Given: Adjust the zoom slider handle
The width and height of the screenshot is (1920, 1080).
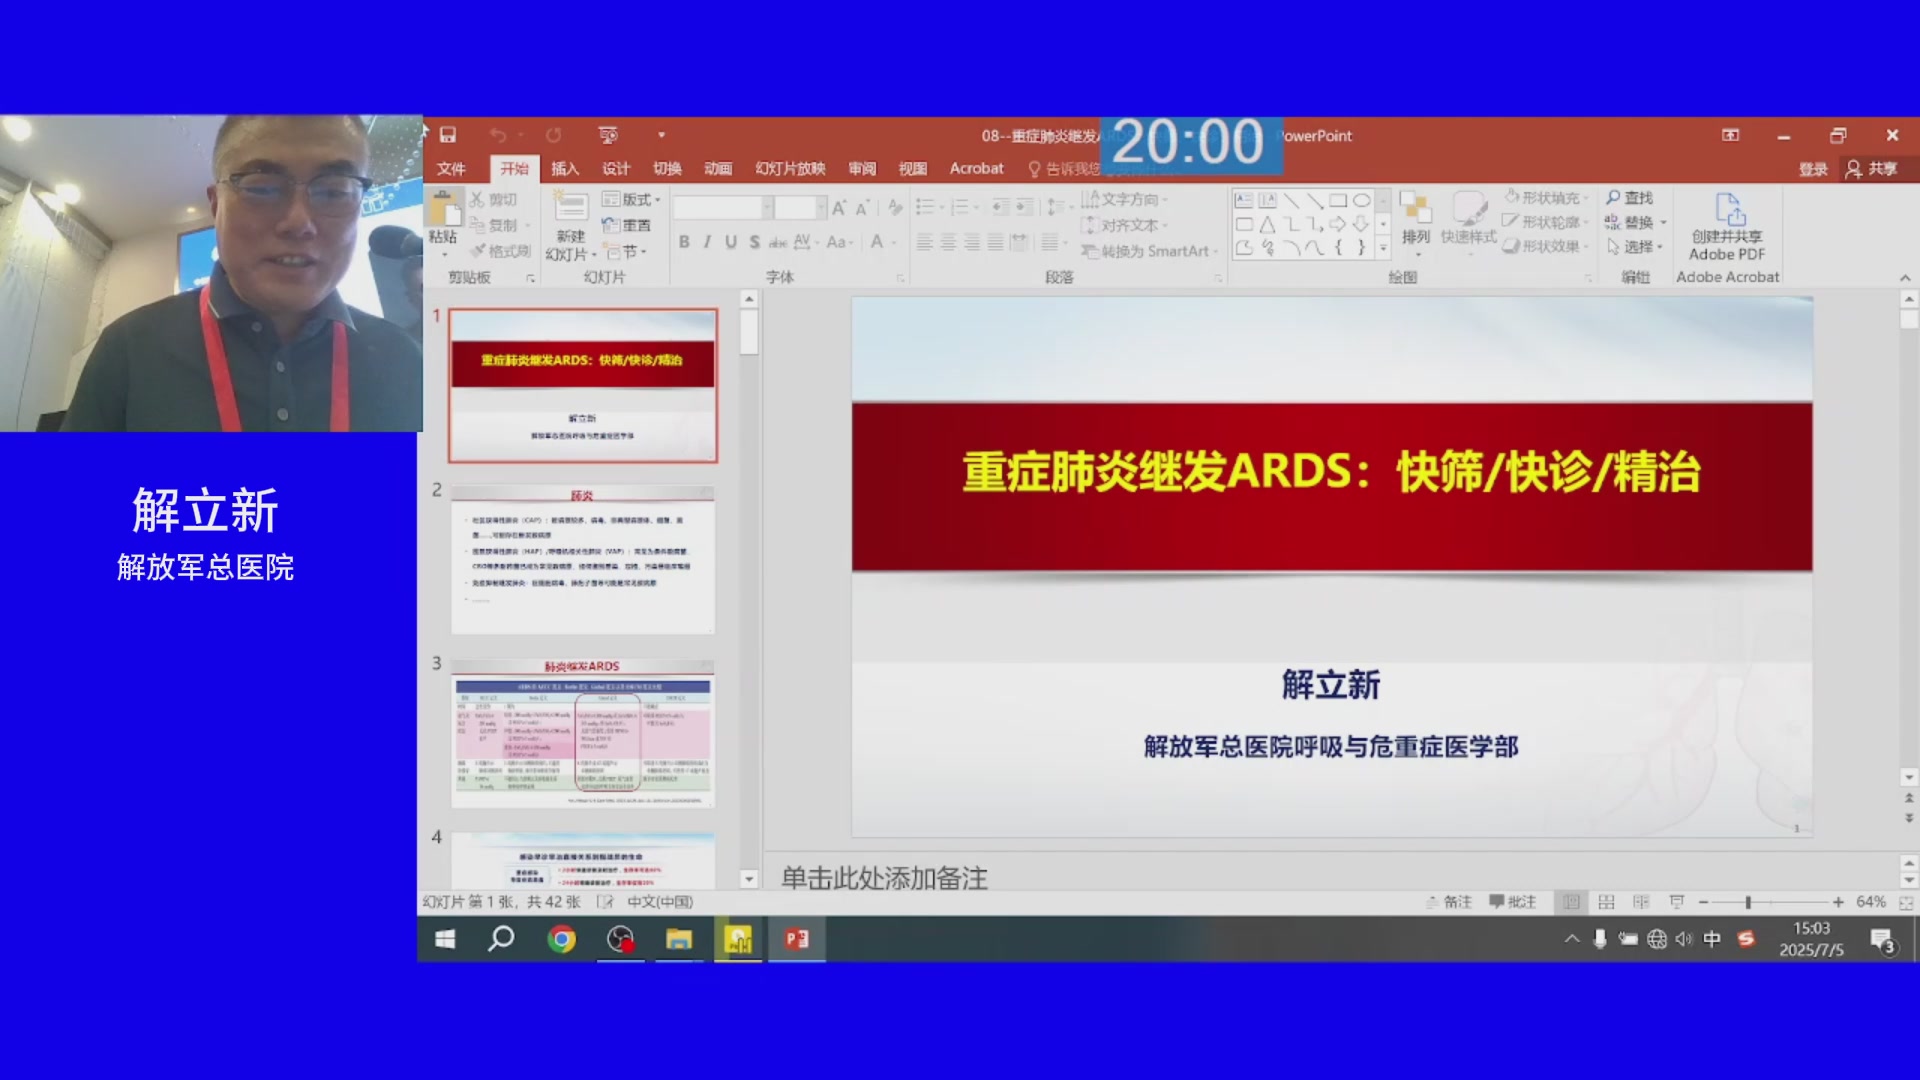Looking at the screenshot, I should [x=1748, y=902].
